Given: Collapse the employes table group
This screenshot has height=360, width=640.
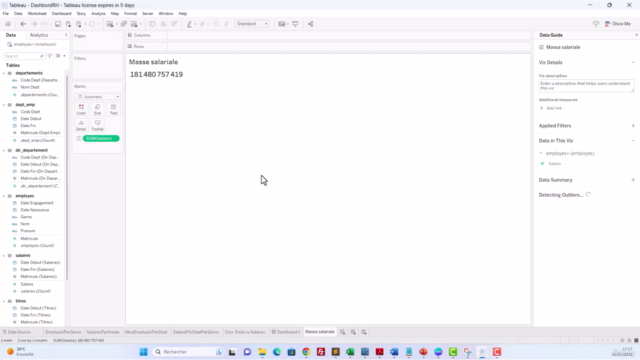Looking at the screenshot, I should click(4, 196).
